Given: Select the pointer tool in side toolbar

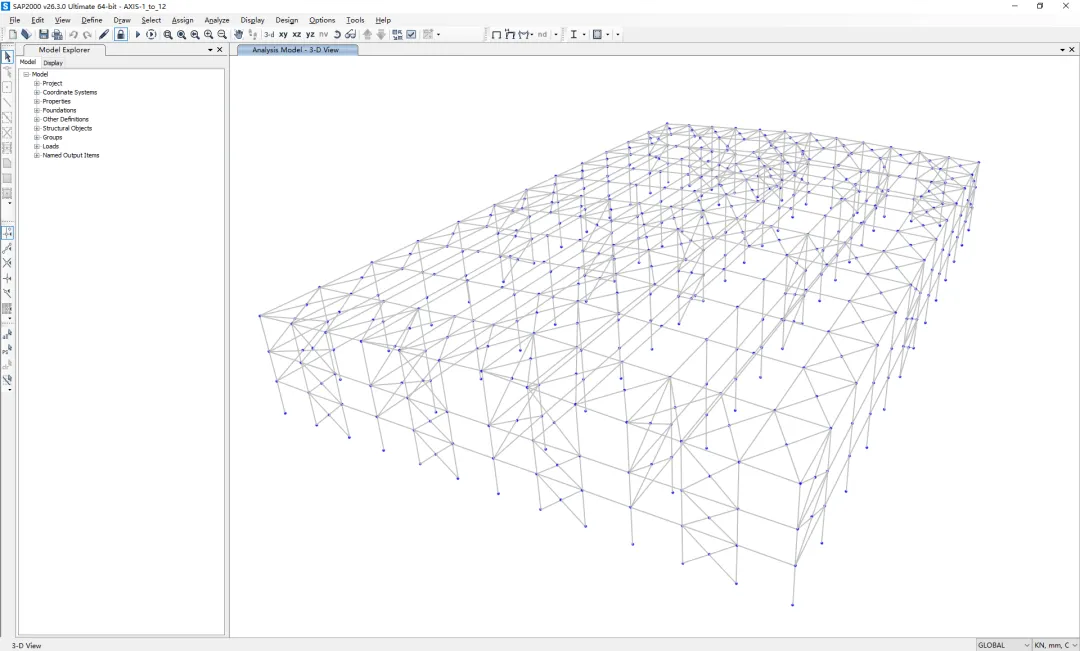Looking at the screenshot, I should (x=7, y=57).
